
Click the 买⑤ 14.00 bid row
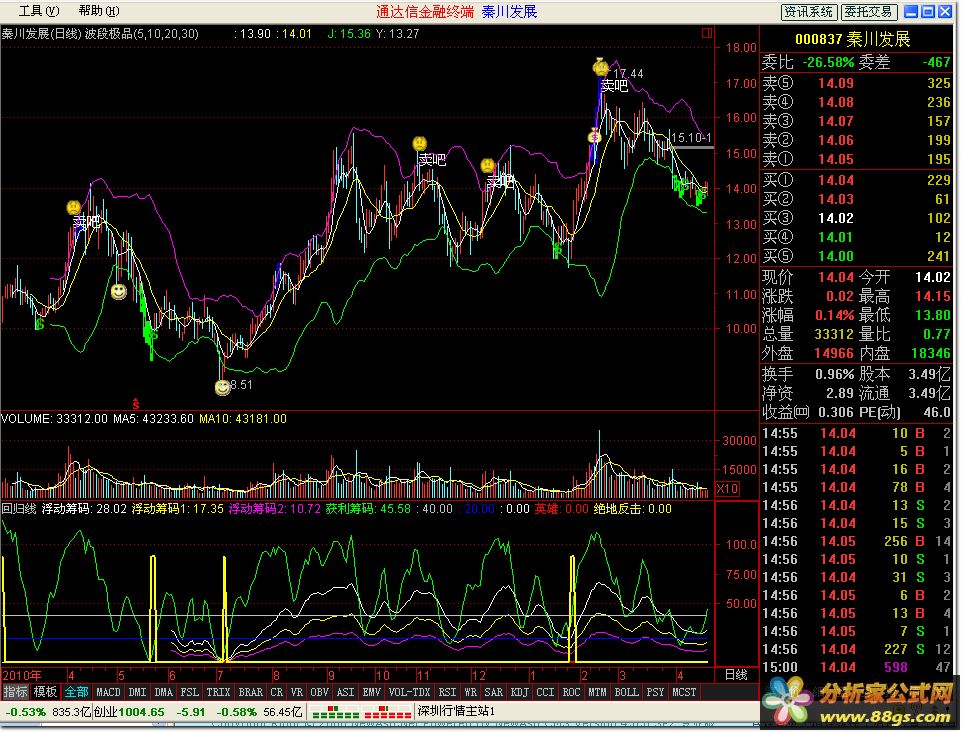856,256
